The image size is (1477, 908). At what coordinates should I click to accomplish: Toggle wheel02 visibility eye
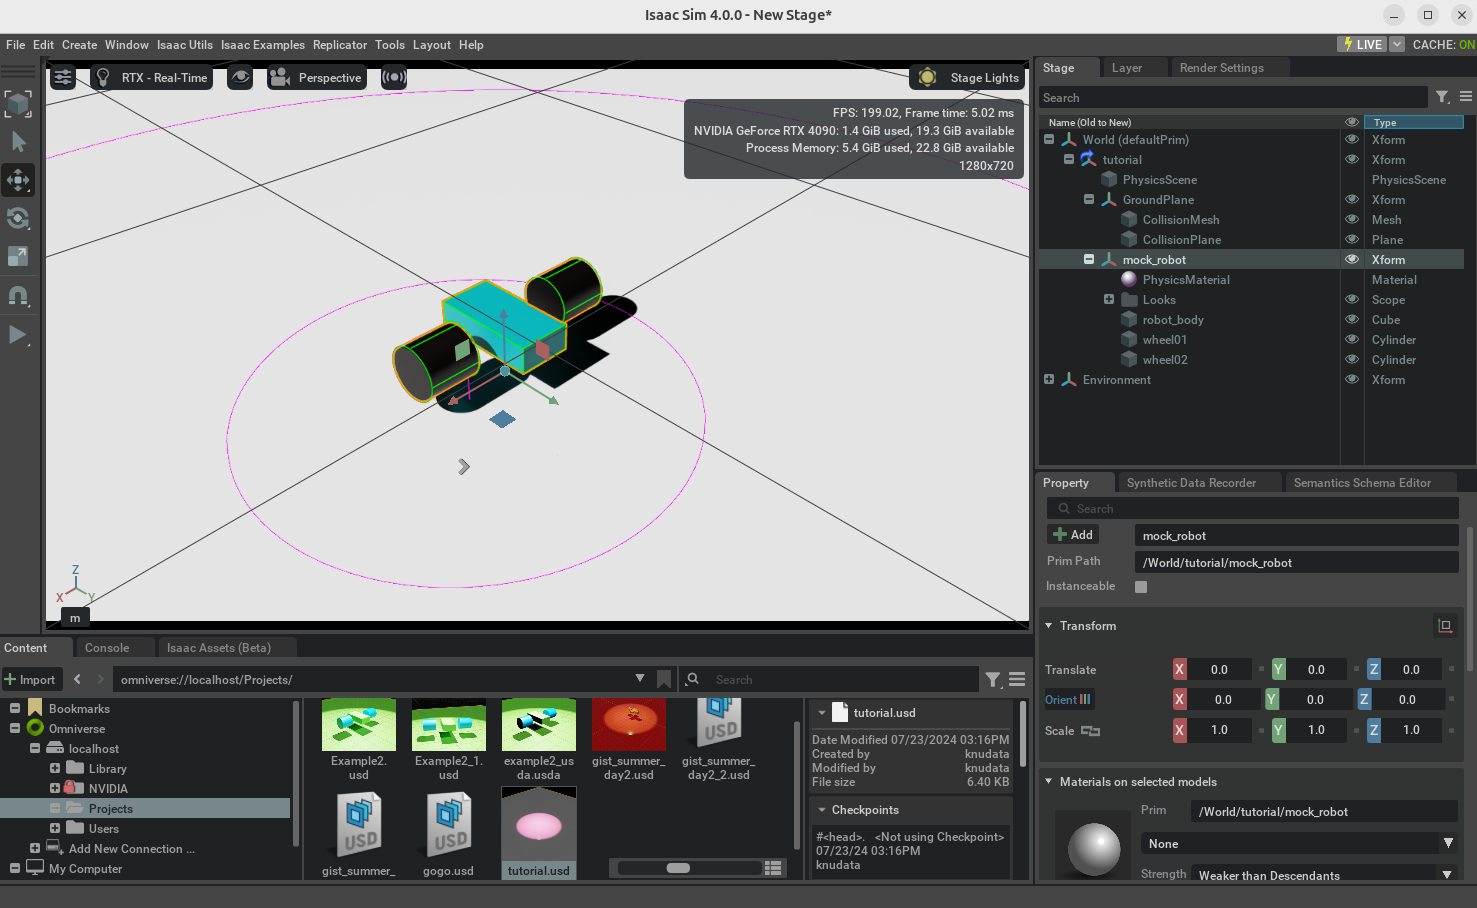(x=1352, y=360)
